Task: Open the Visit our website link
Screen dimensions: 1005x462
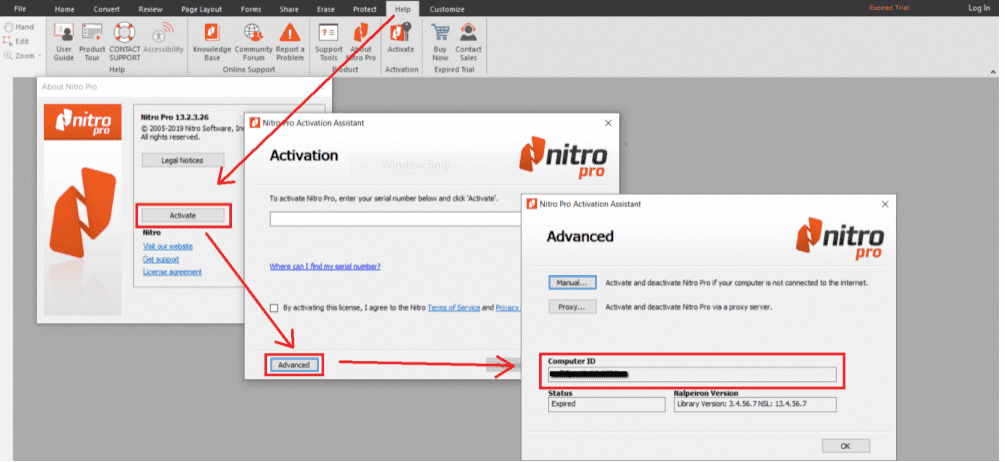Action: [168, 246]
